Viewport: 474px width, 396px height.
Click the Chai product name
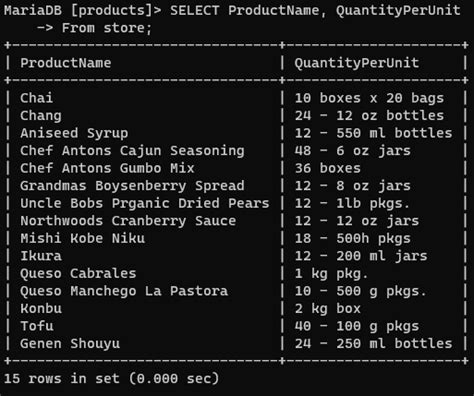tap(37, 98)
